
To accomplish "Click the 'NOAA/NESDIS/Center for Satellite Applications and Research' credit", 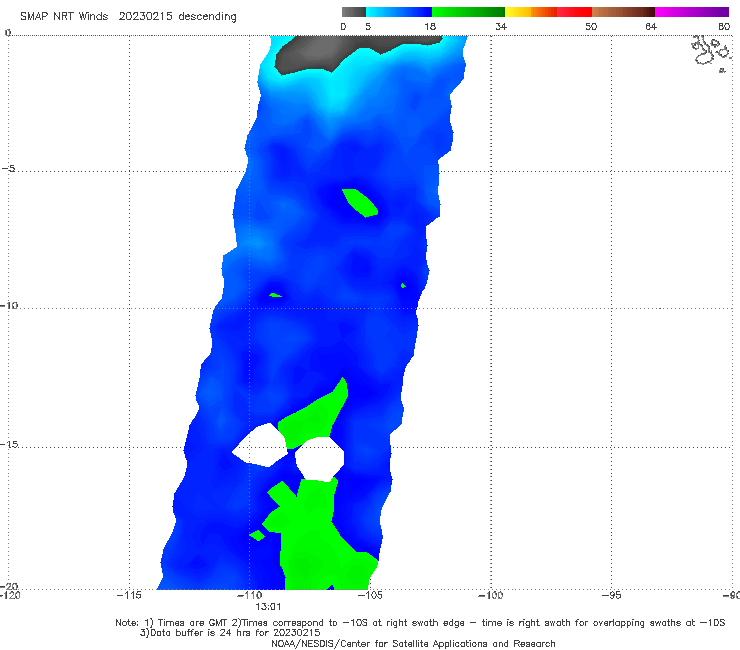I will (x=413, y=644).
